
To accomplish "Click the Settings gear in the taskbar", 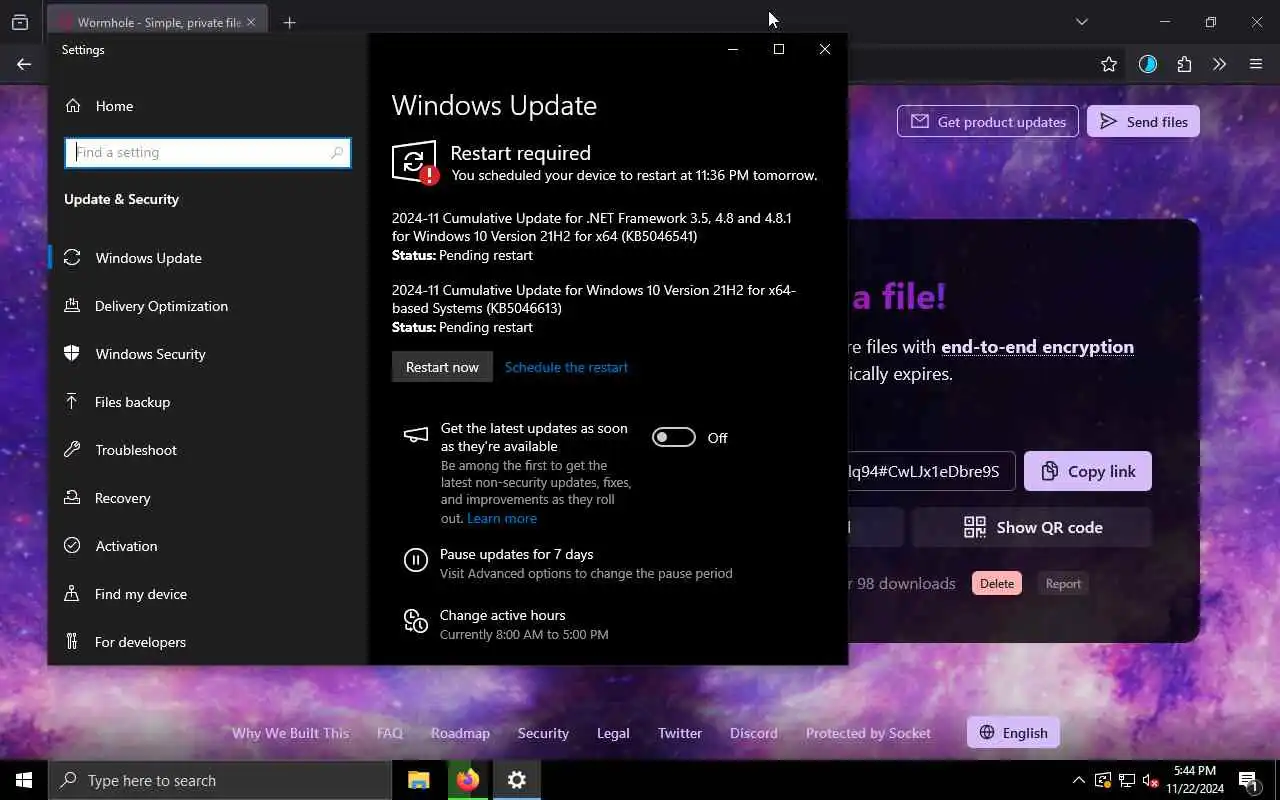I will click(516, 780).
